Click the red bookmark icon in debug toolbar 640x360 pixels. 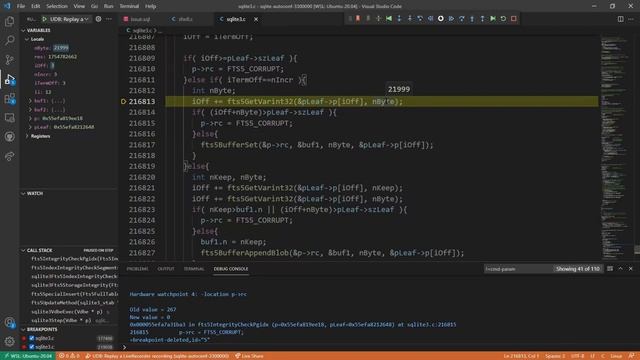(x=358, y=19)
